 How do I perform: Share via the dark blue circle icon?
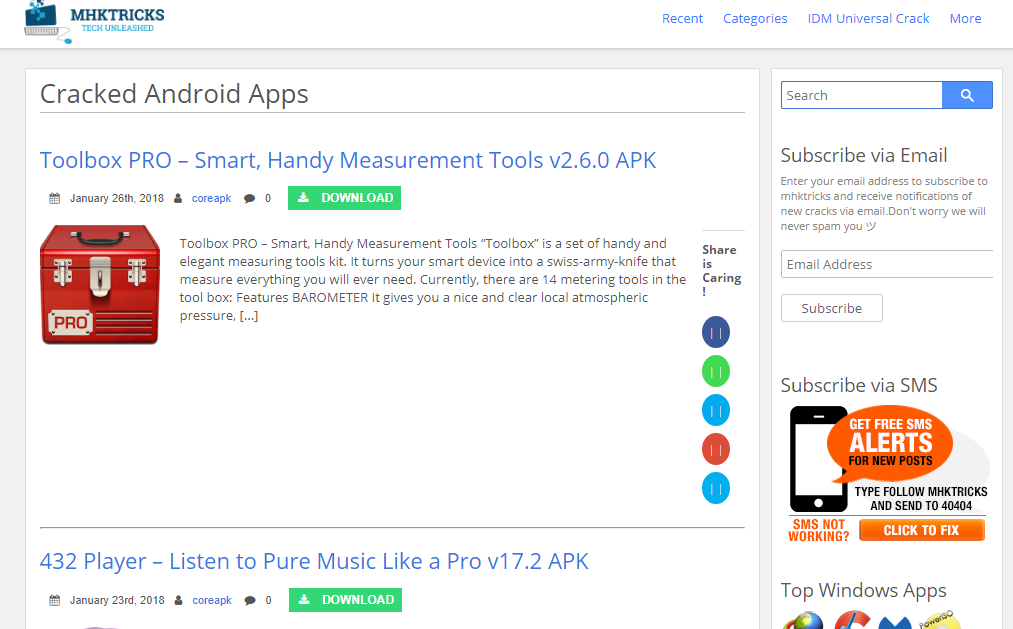(x=716, y=333)
